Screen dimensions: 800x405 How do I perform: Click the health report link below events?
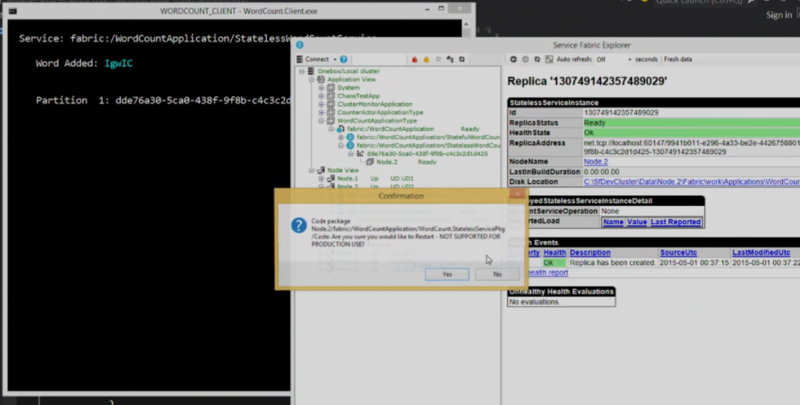coord(547,273)
